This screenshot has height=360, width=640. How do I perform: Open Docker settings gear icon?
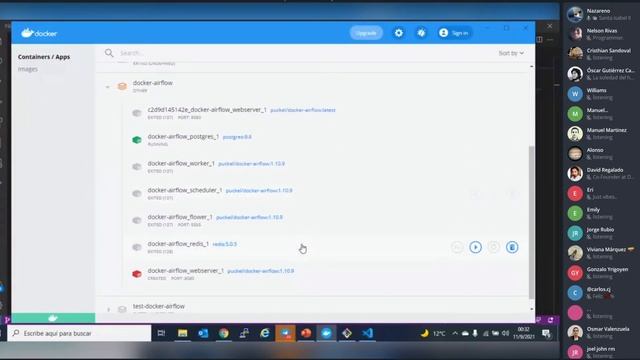coord(399,33)
